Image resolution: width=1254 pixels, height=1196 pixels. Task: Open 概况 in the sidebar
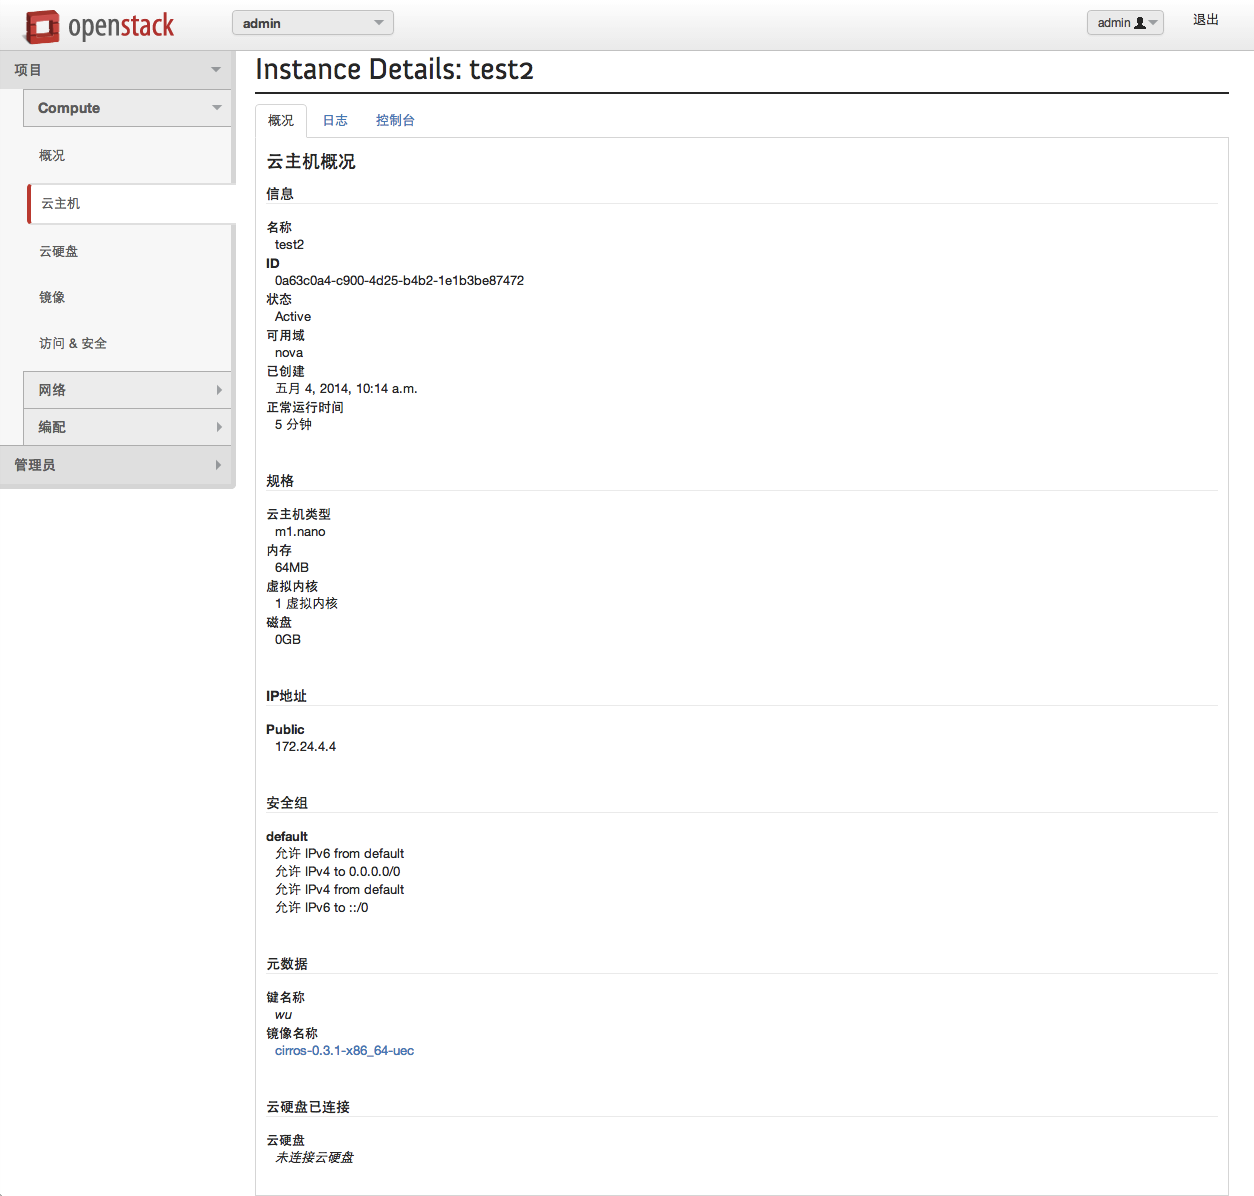pyautogui.click(x=52, y=155)
